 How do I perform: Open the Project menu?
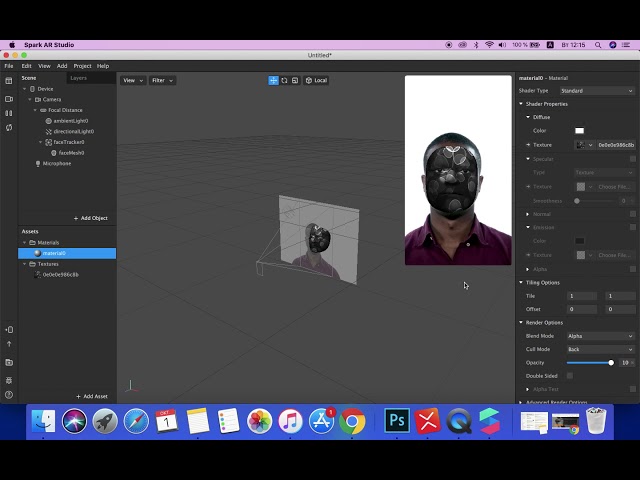(x=82, y=66)
